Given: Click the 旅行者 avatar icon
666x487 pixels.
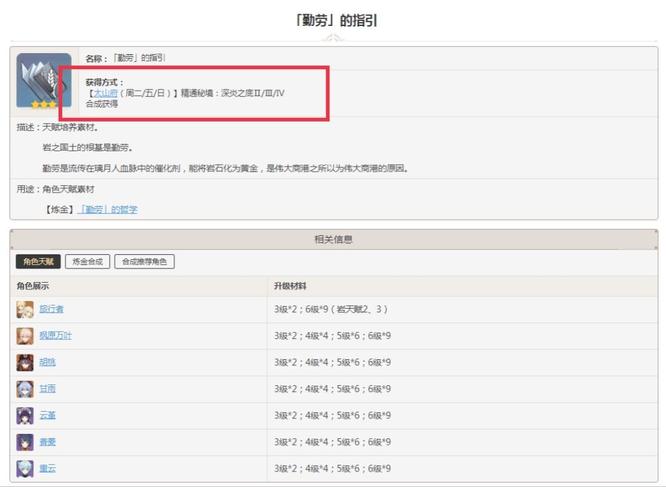Looking at the screenshot, I should pyautogui.click(x=25, y=310).
